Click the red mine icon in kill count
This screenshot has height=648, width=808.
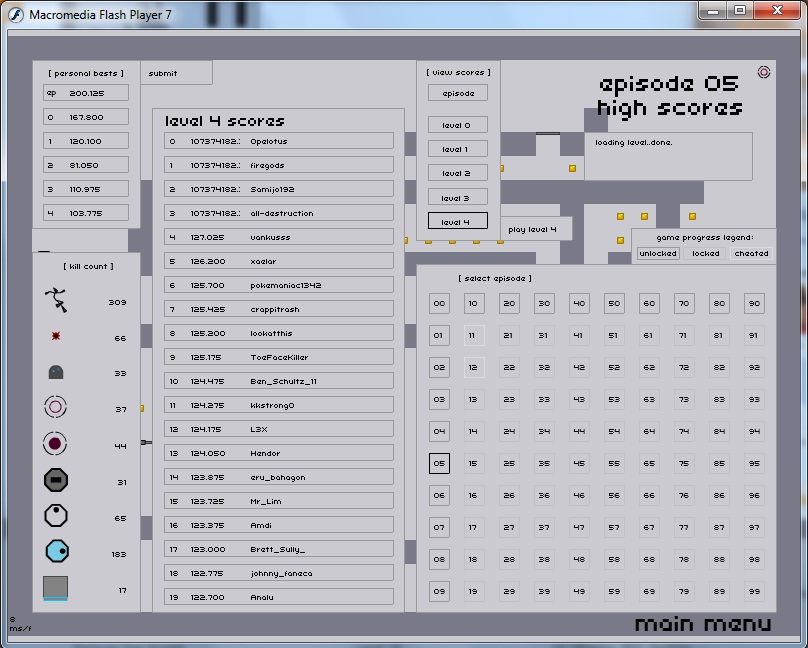(x=56, y=337)
